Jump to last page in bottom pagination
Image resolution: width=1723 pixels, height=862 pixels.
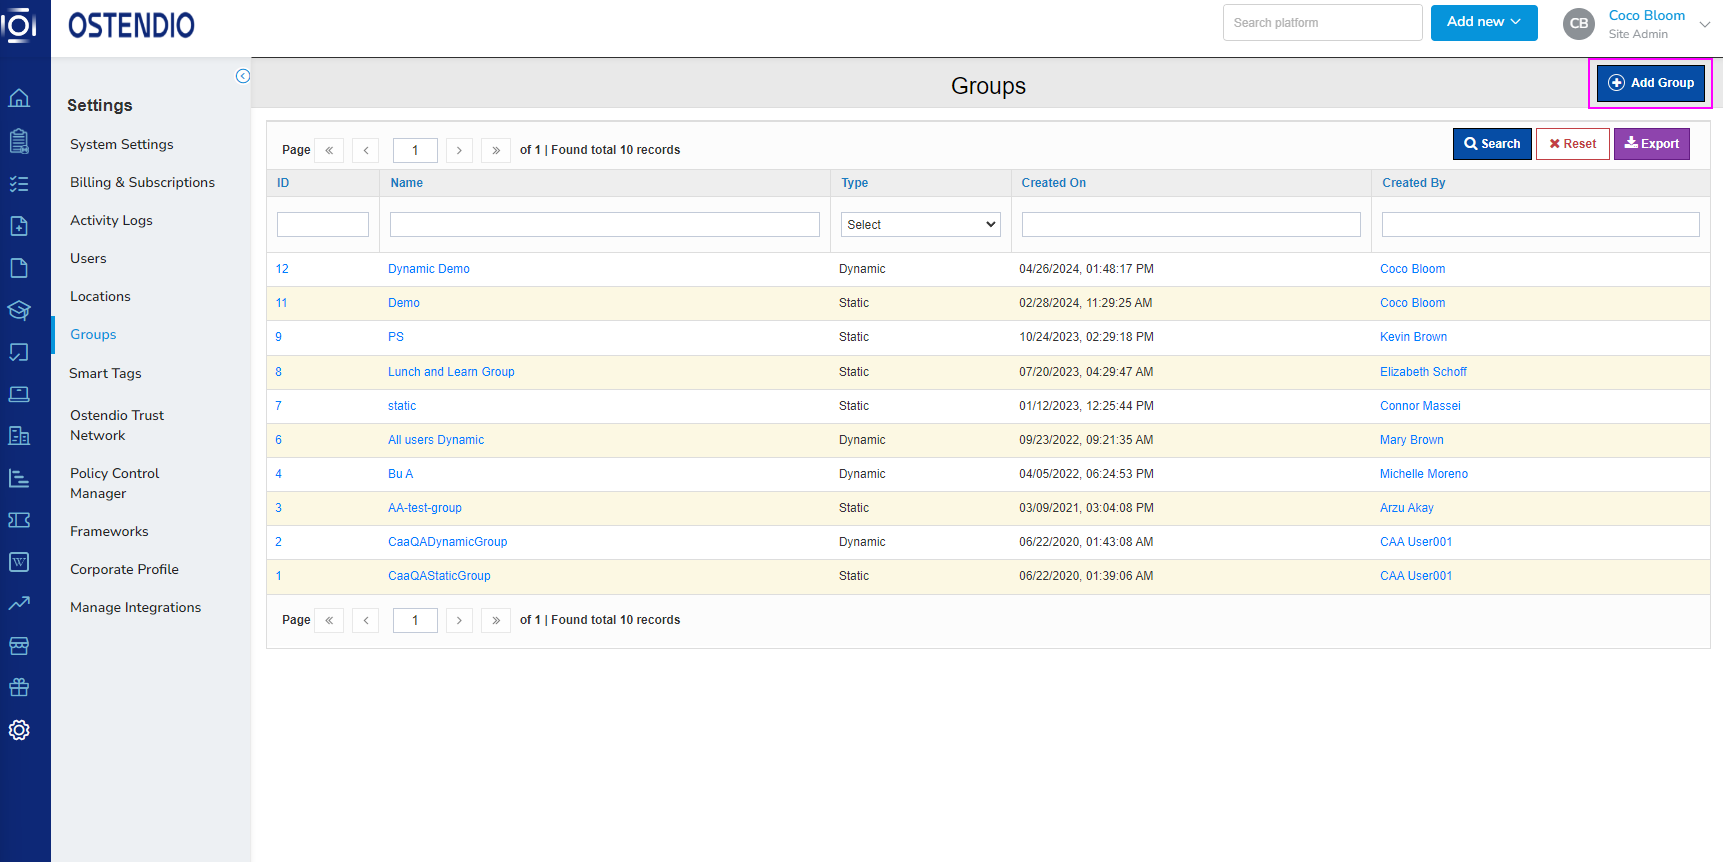(496, 620)
